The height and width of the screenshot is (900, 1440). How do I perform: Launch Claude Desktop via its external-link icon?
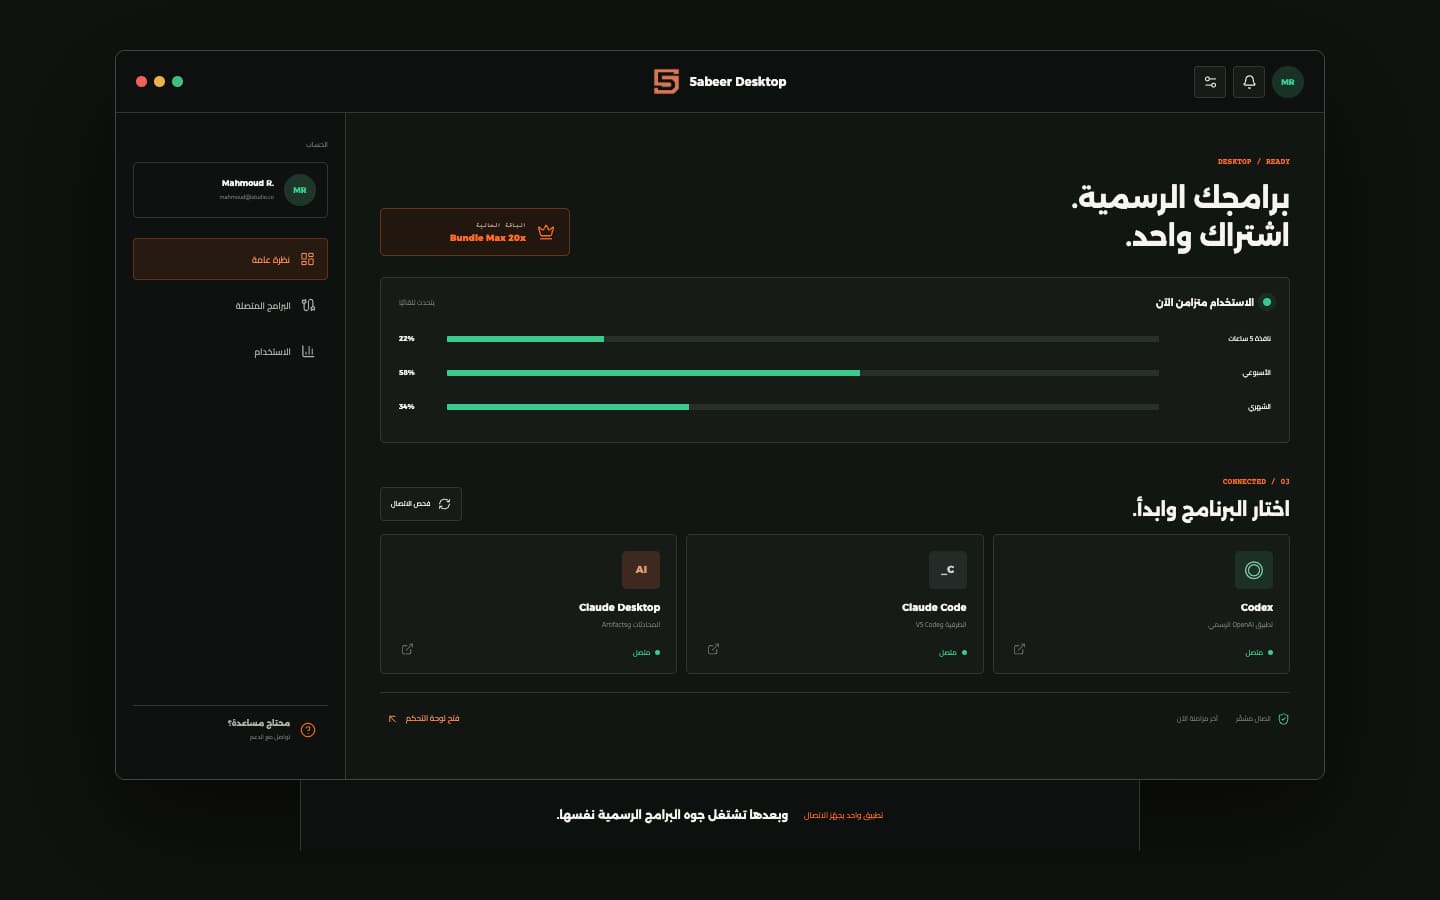coord(407,649)
